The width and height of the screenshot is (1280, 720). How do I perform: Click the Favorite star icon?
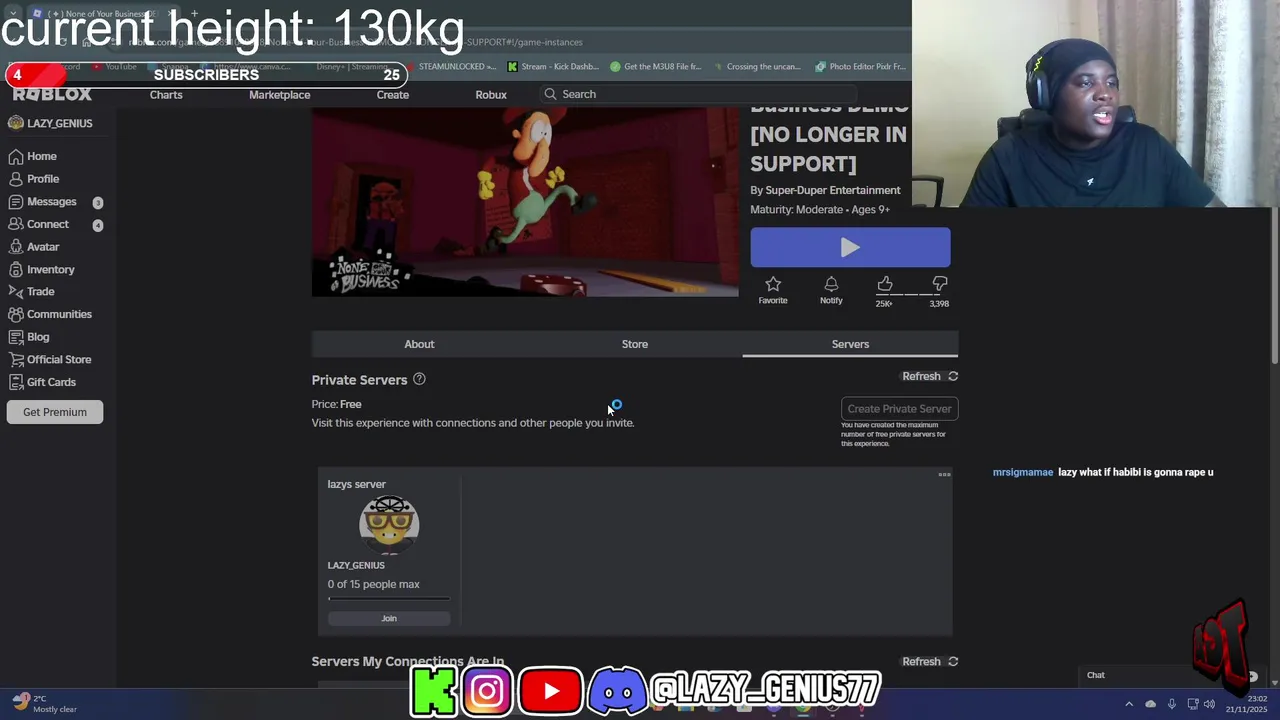pos(773,285)
